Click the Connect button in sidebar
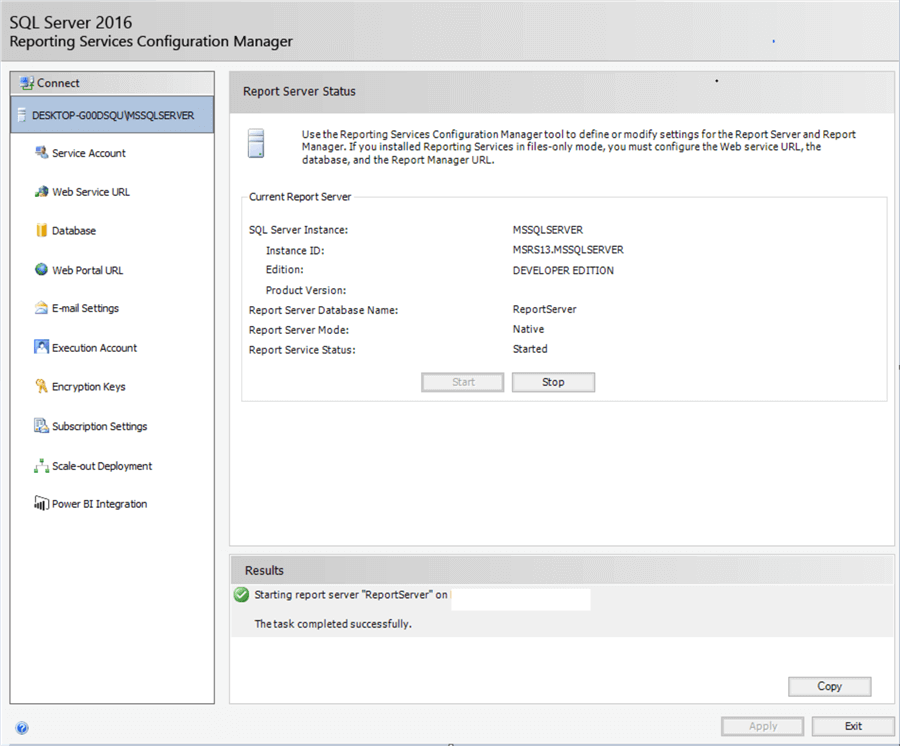Viewport: 900px width, 746px height. [57, 83]
